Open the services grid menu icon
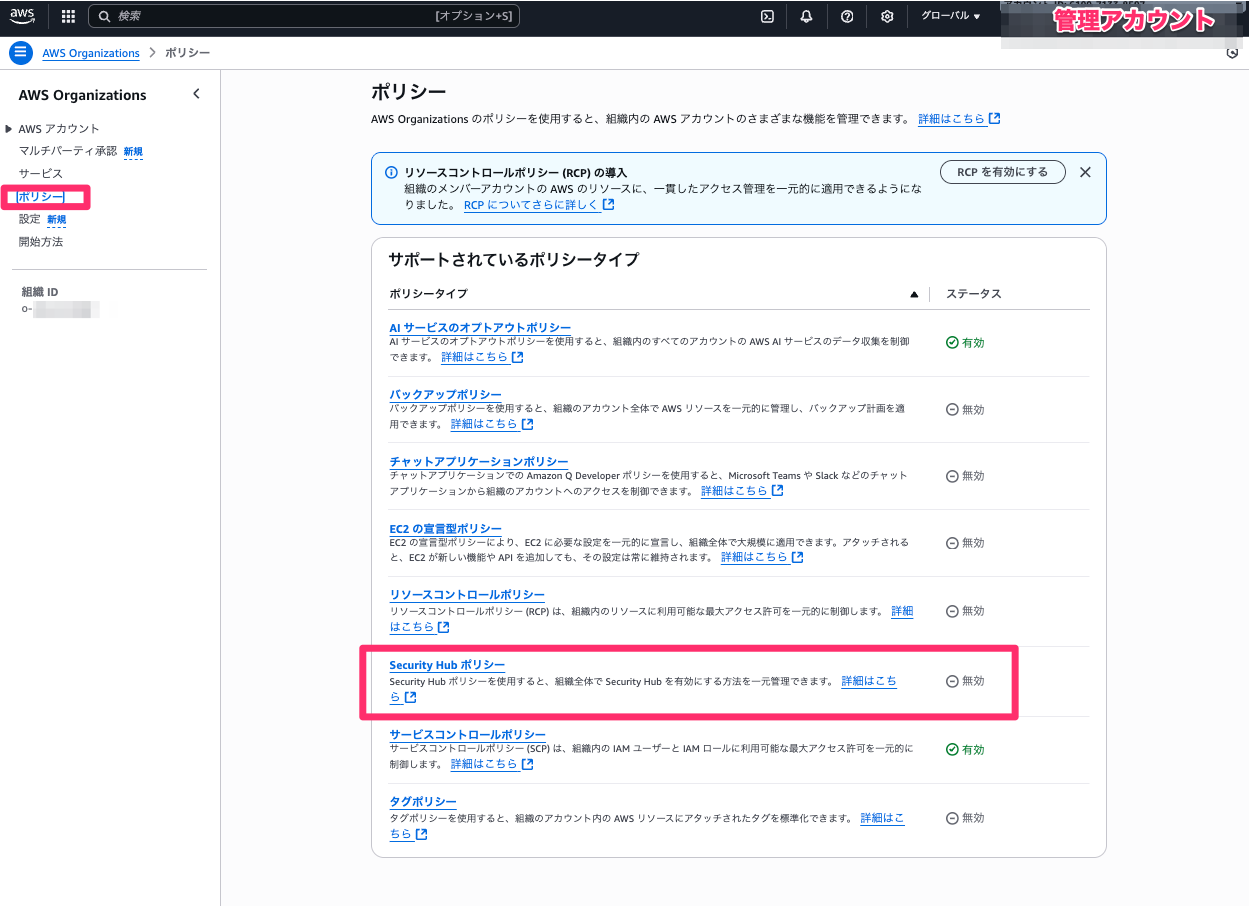This screenshot has width=1249, height=906. pyautogui.click(x=68, y=16)
